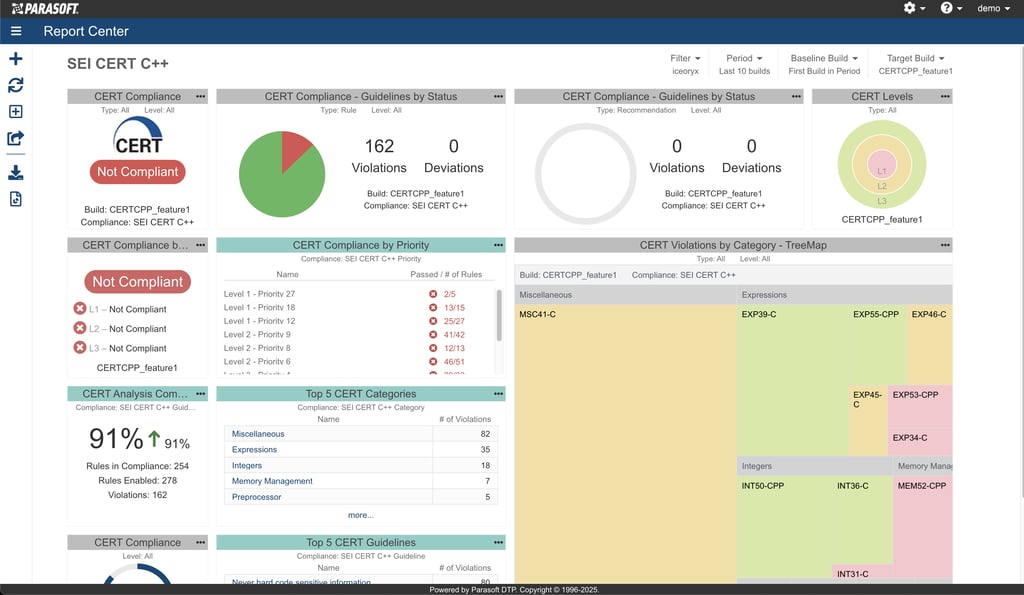Open the bottom CERT Compliance Level All widget menu

tap(200, 542)
